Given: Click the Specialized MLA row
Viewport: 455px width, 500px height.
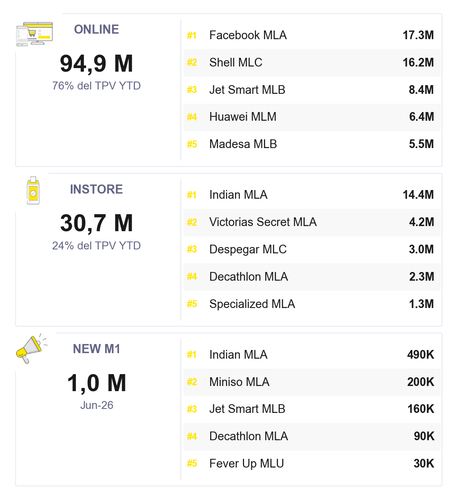Looking at the screenshot, I should [x=312, y=304].
